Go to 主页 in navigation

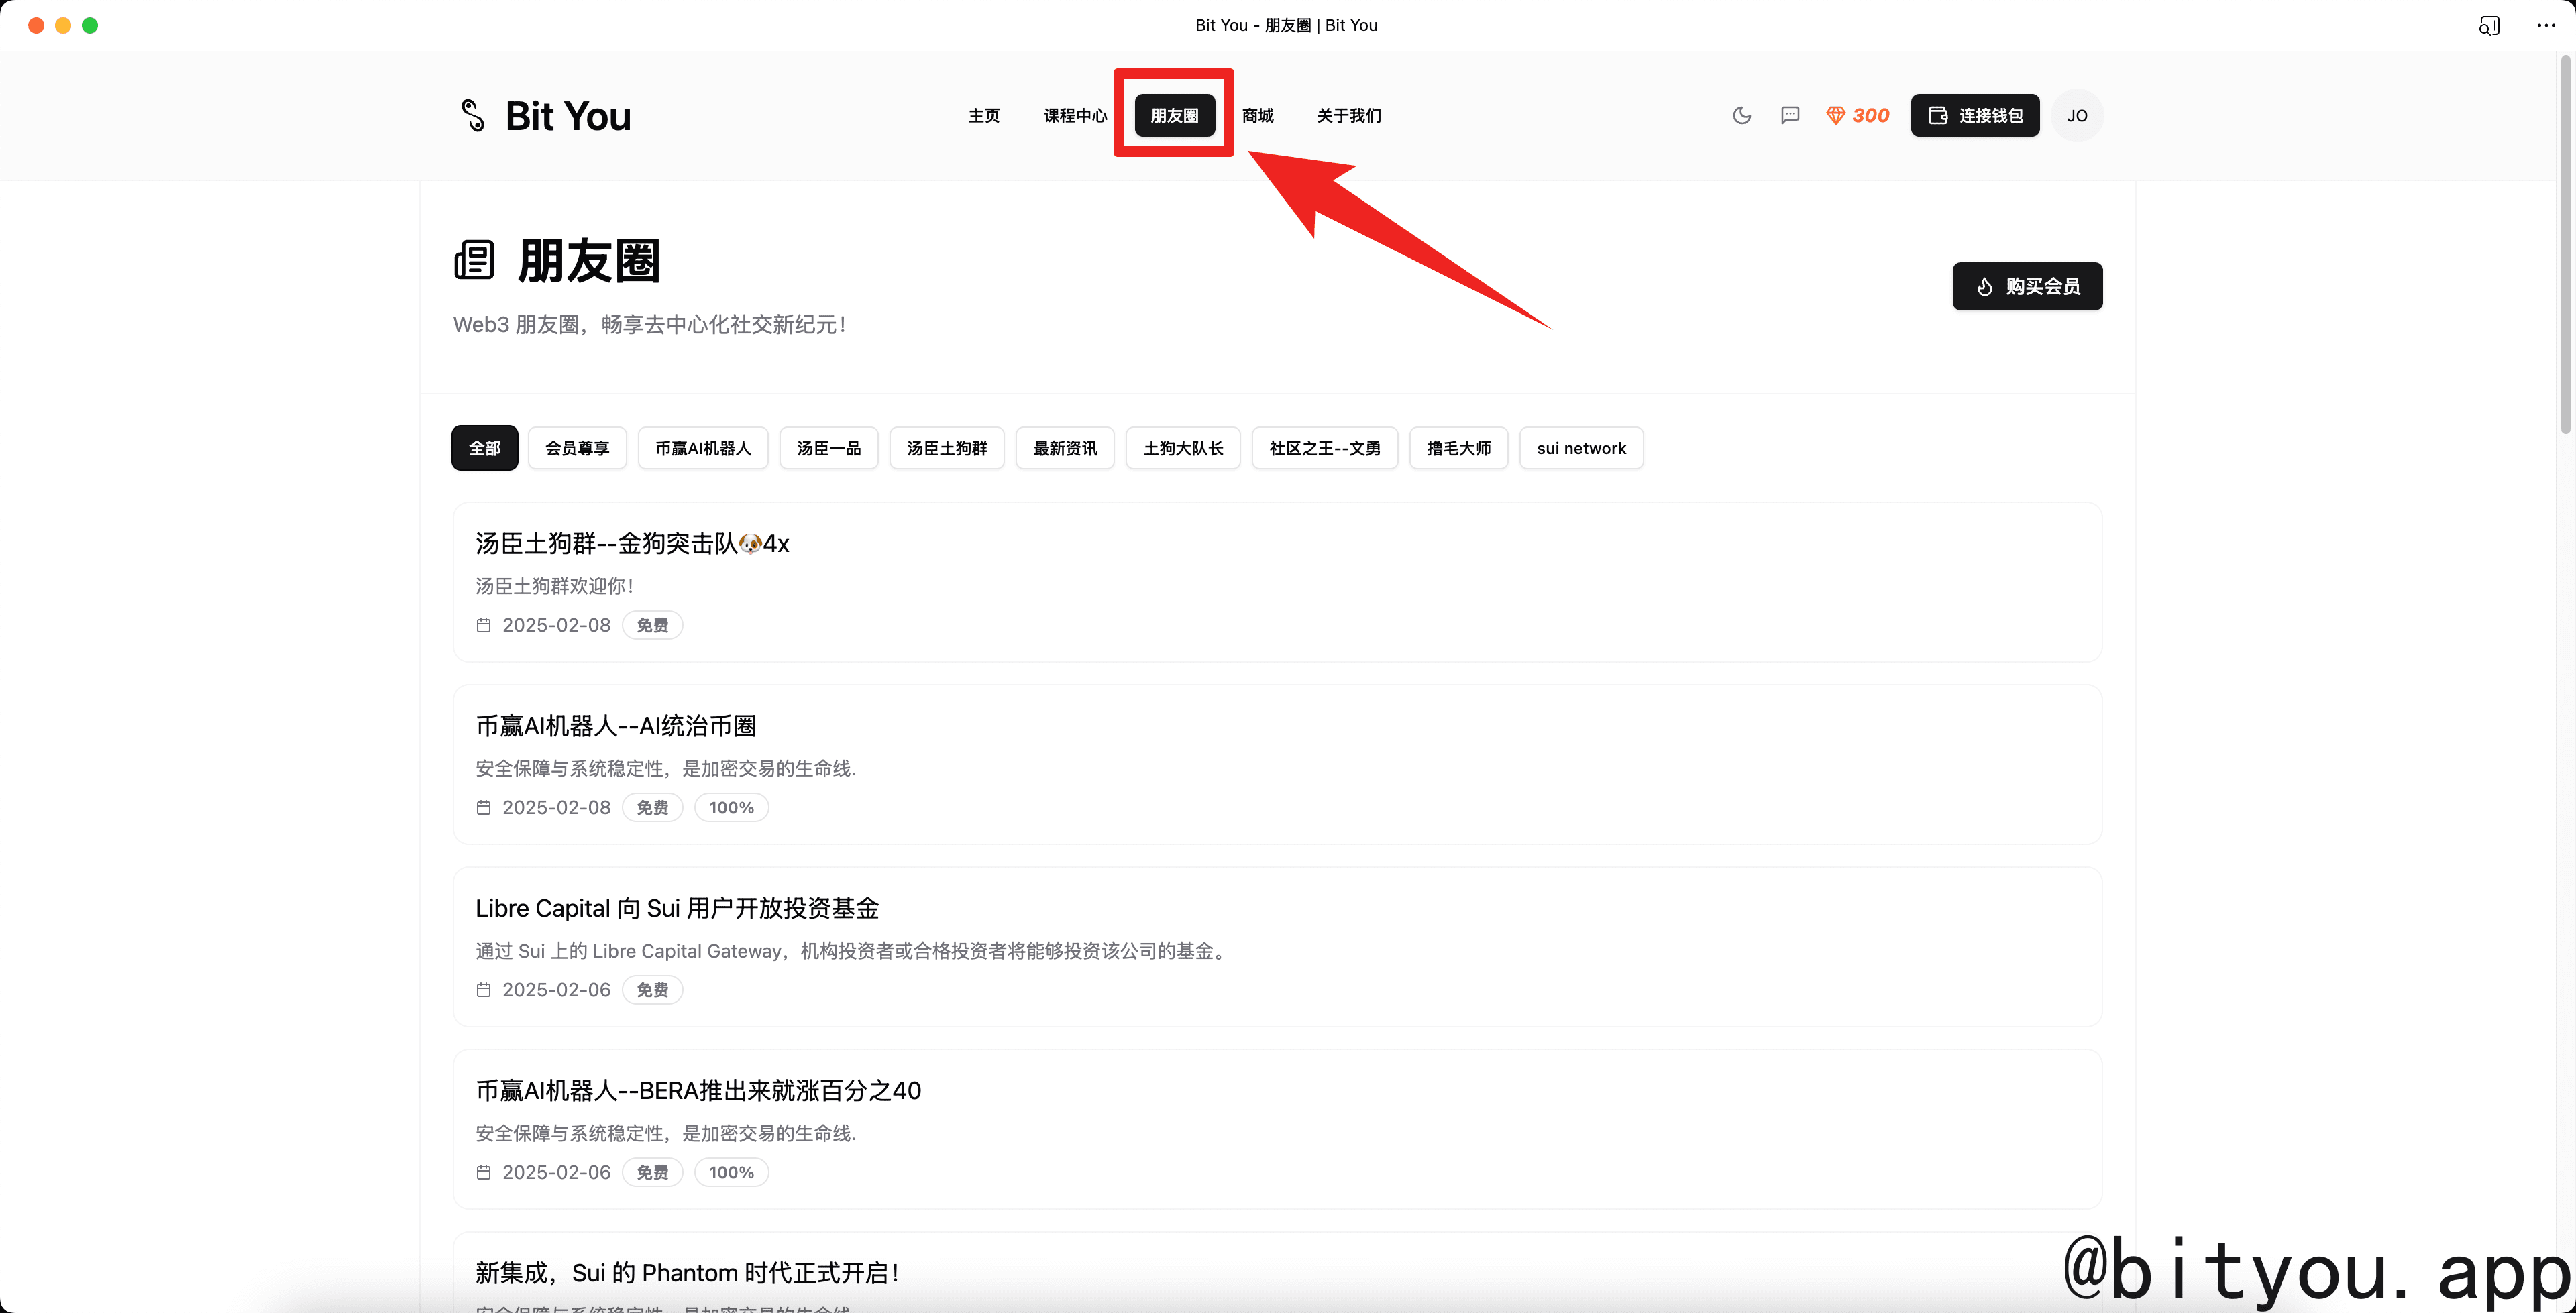click(984, 116)
